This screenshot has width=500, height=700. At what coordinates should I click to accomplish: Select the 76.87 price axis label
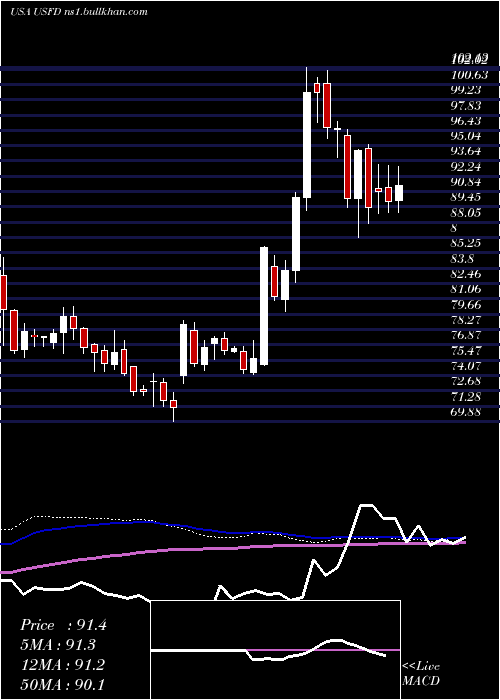pyautogui.click(x=466, y=335)
